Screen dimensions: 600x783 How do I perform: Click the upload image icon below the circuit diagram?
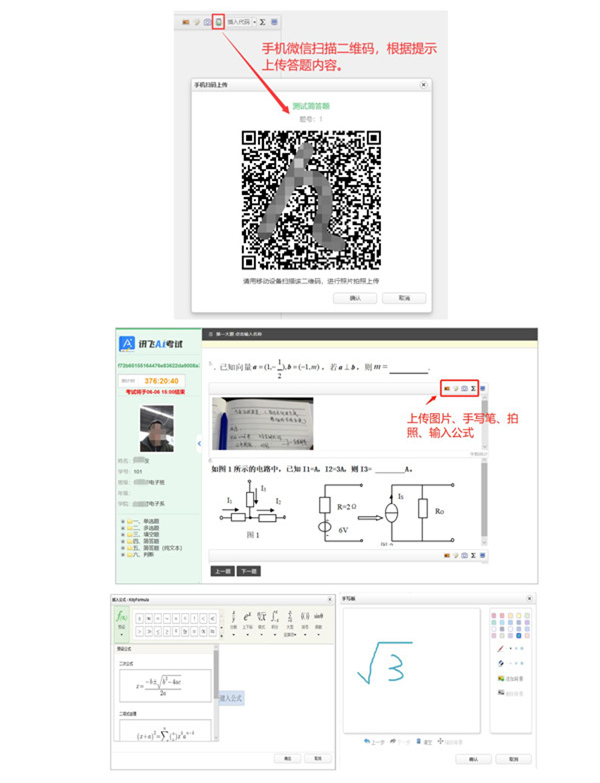(447, 555)
